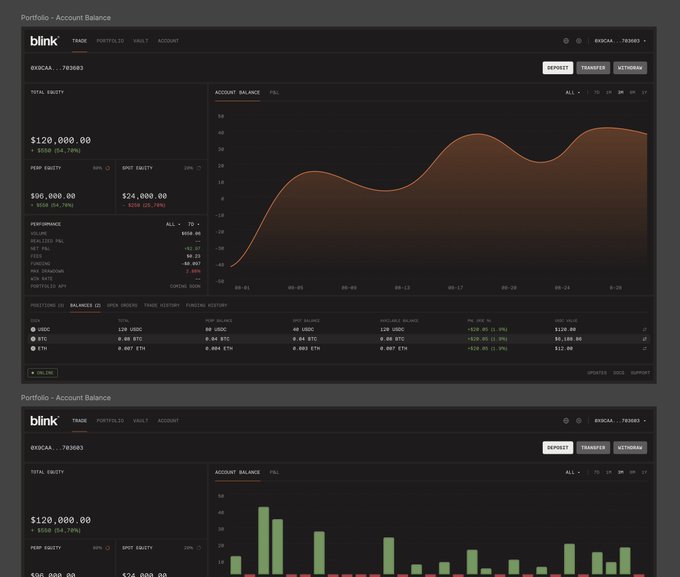Open the ALL dropdown in Performance section
The width and height of the screenshot is (680, 577).
click(x=173, y=224)
